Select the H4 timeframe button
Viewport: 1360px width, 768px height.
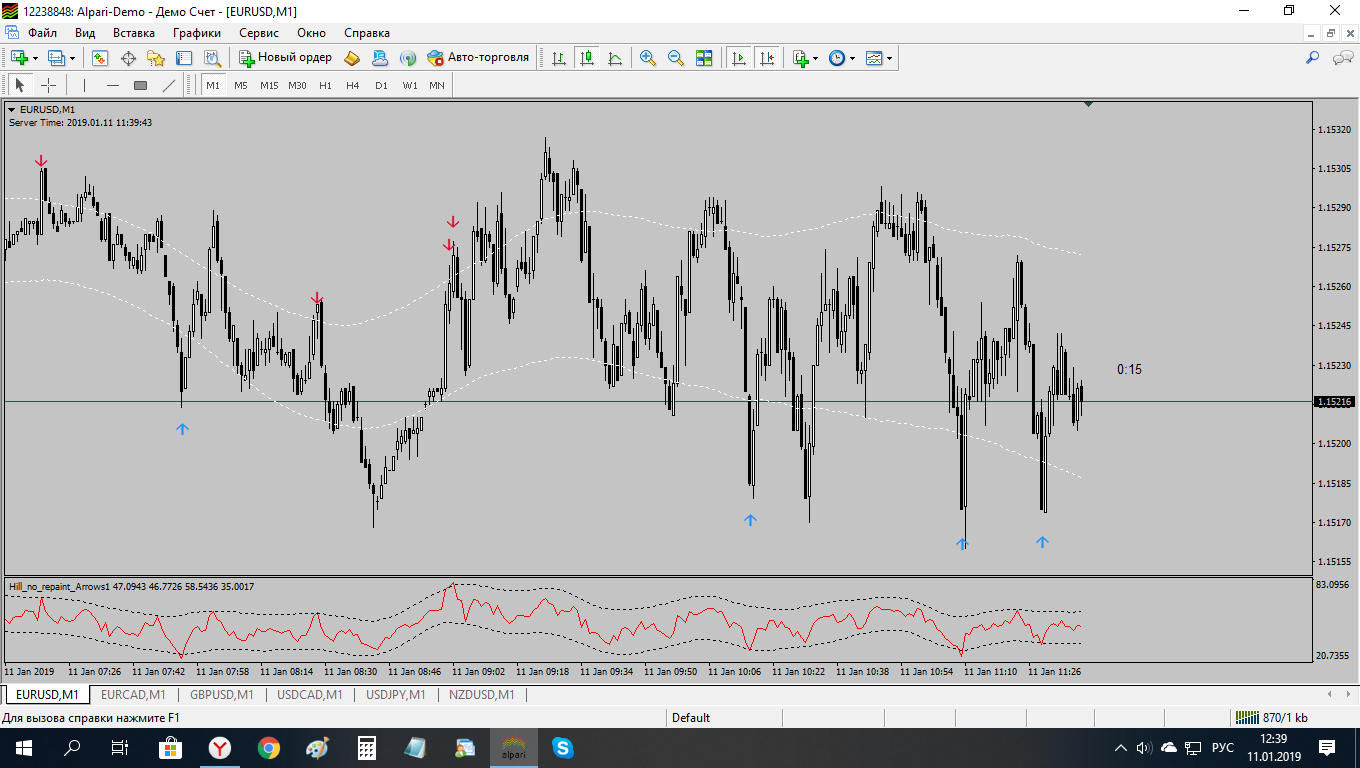click(353, 85)
